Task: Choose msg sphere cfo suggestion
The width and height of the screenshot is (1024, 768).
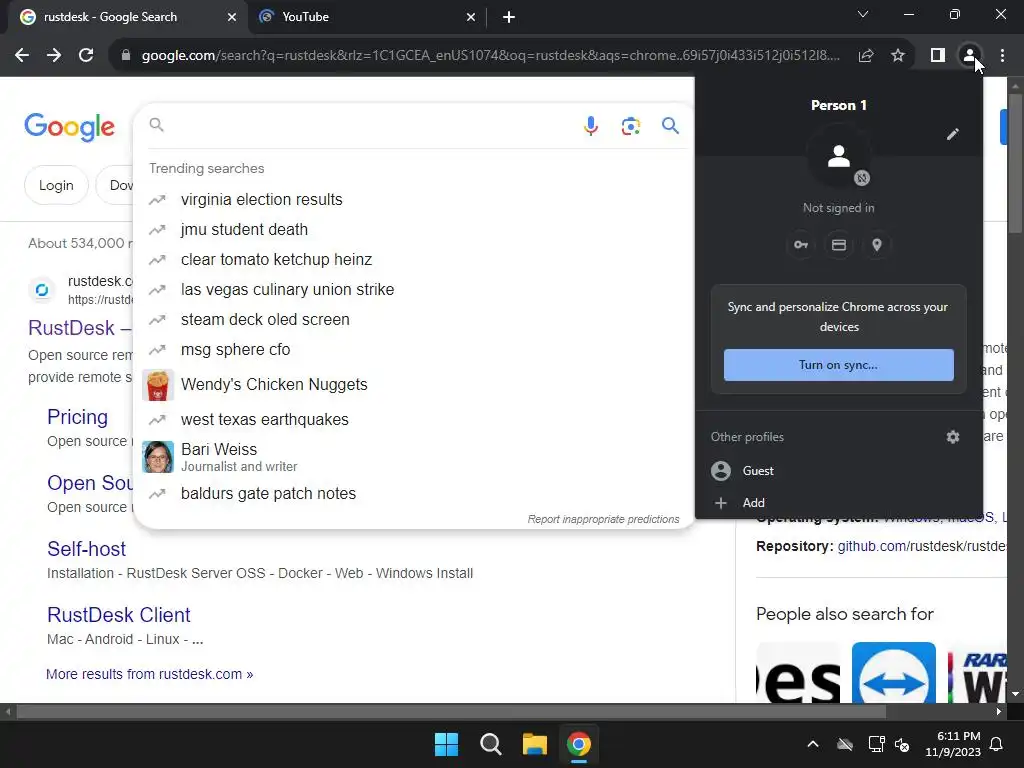Action: (413, 349)
